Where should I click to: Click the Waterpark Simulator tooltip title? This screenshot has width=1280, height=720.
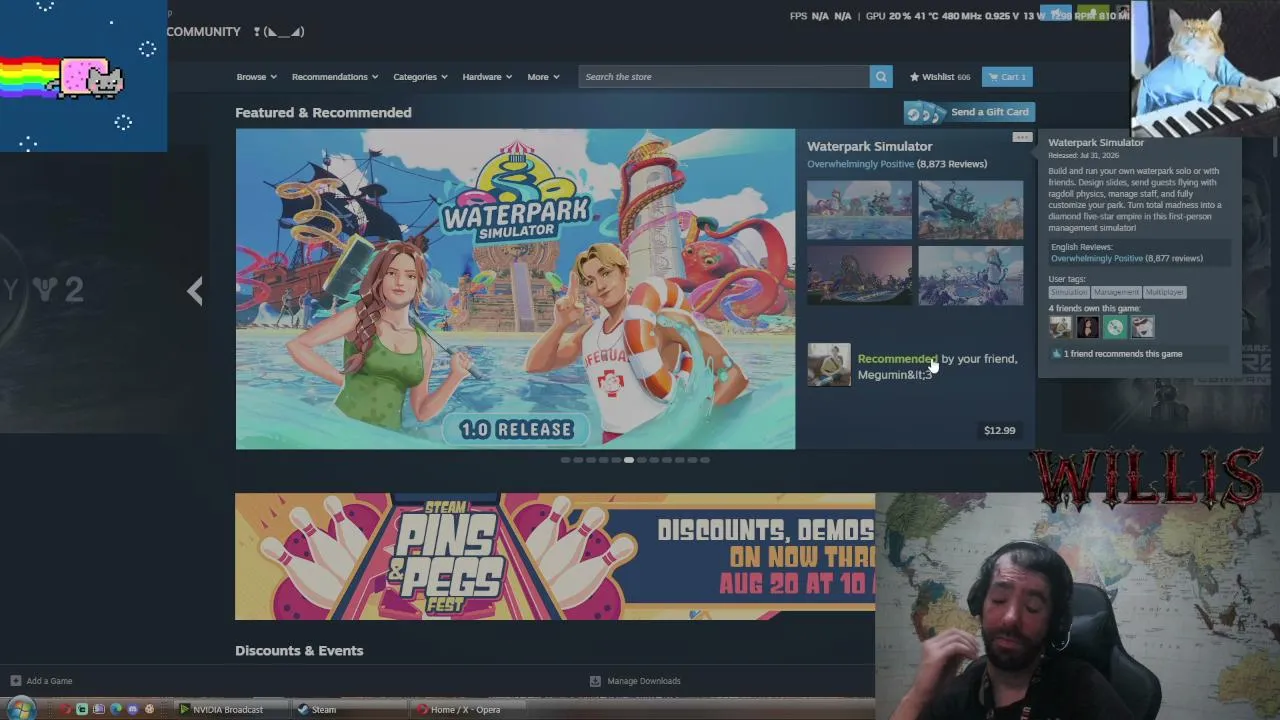click(1096, 143)
